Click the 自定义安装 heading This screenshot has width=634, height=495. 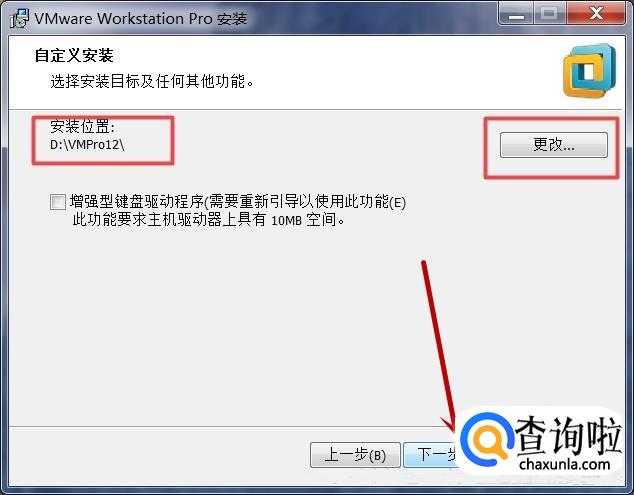coord(74,55)
